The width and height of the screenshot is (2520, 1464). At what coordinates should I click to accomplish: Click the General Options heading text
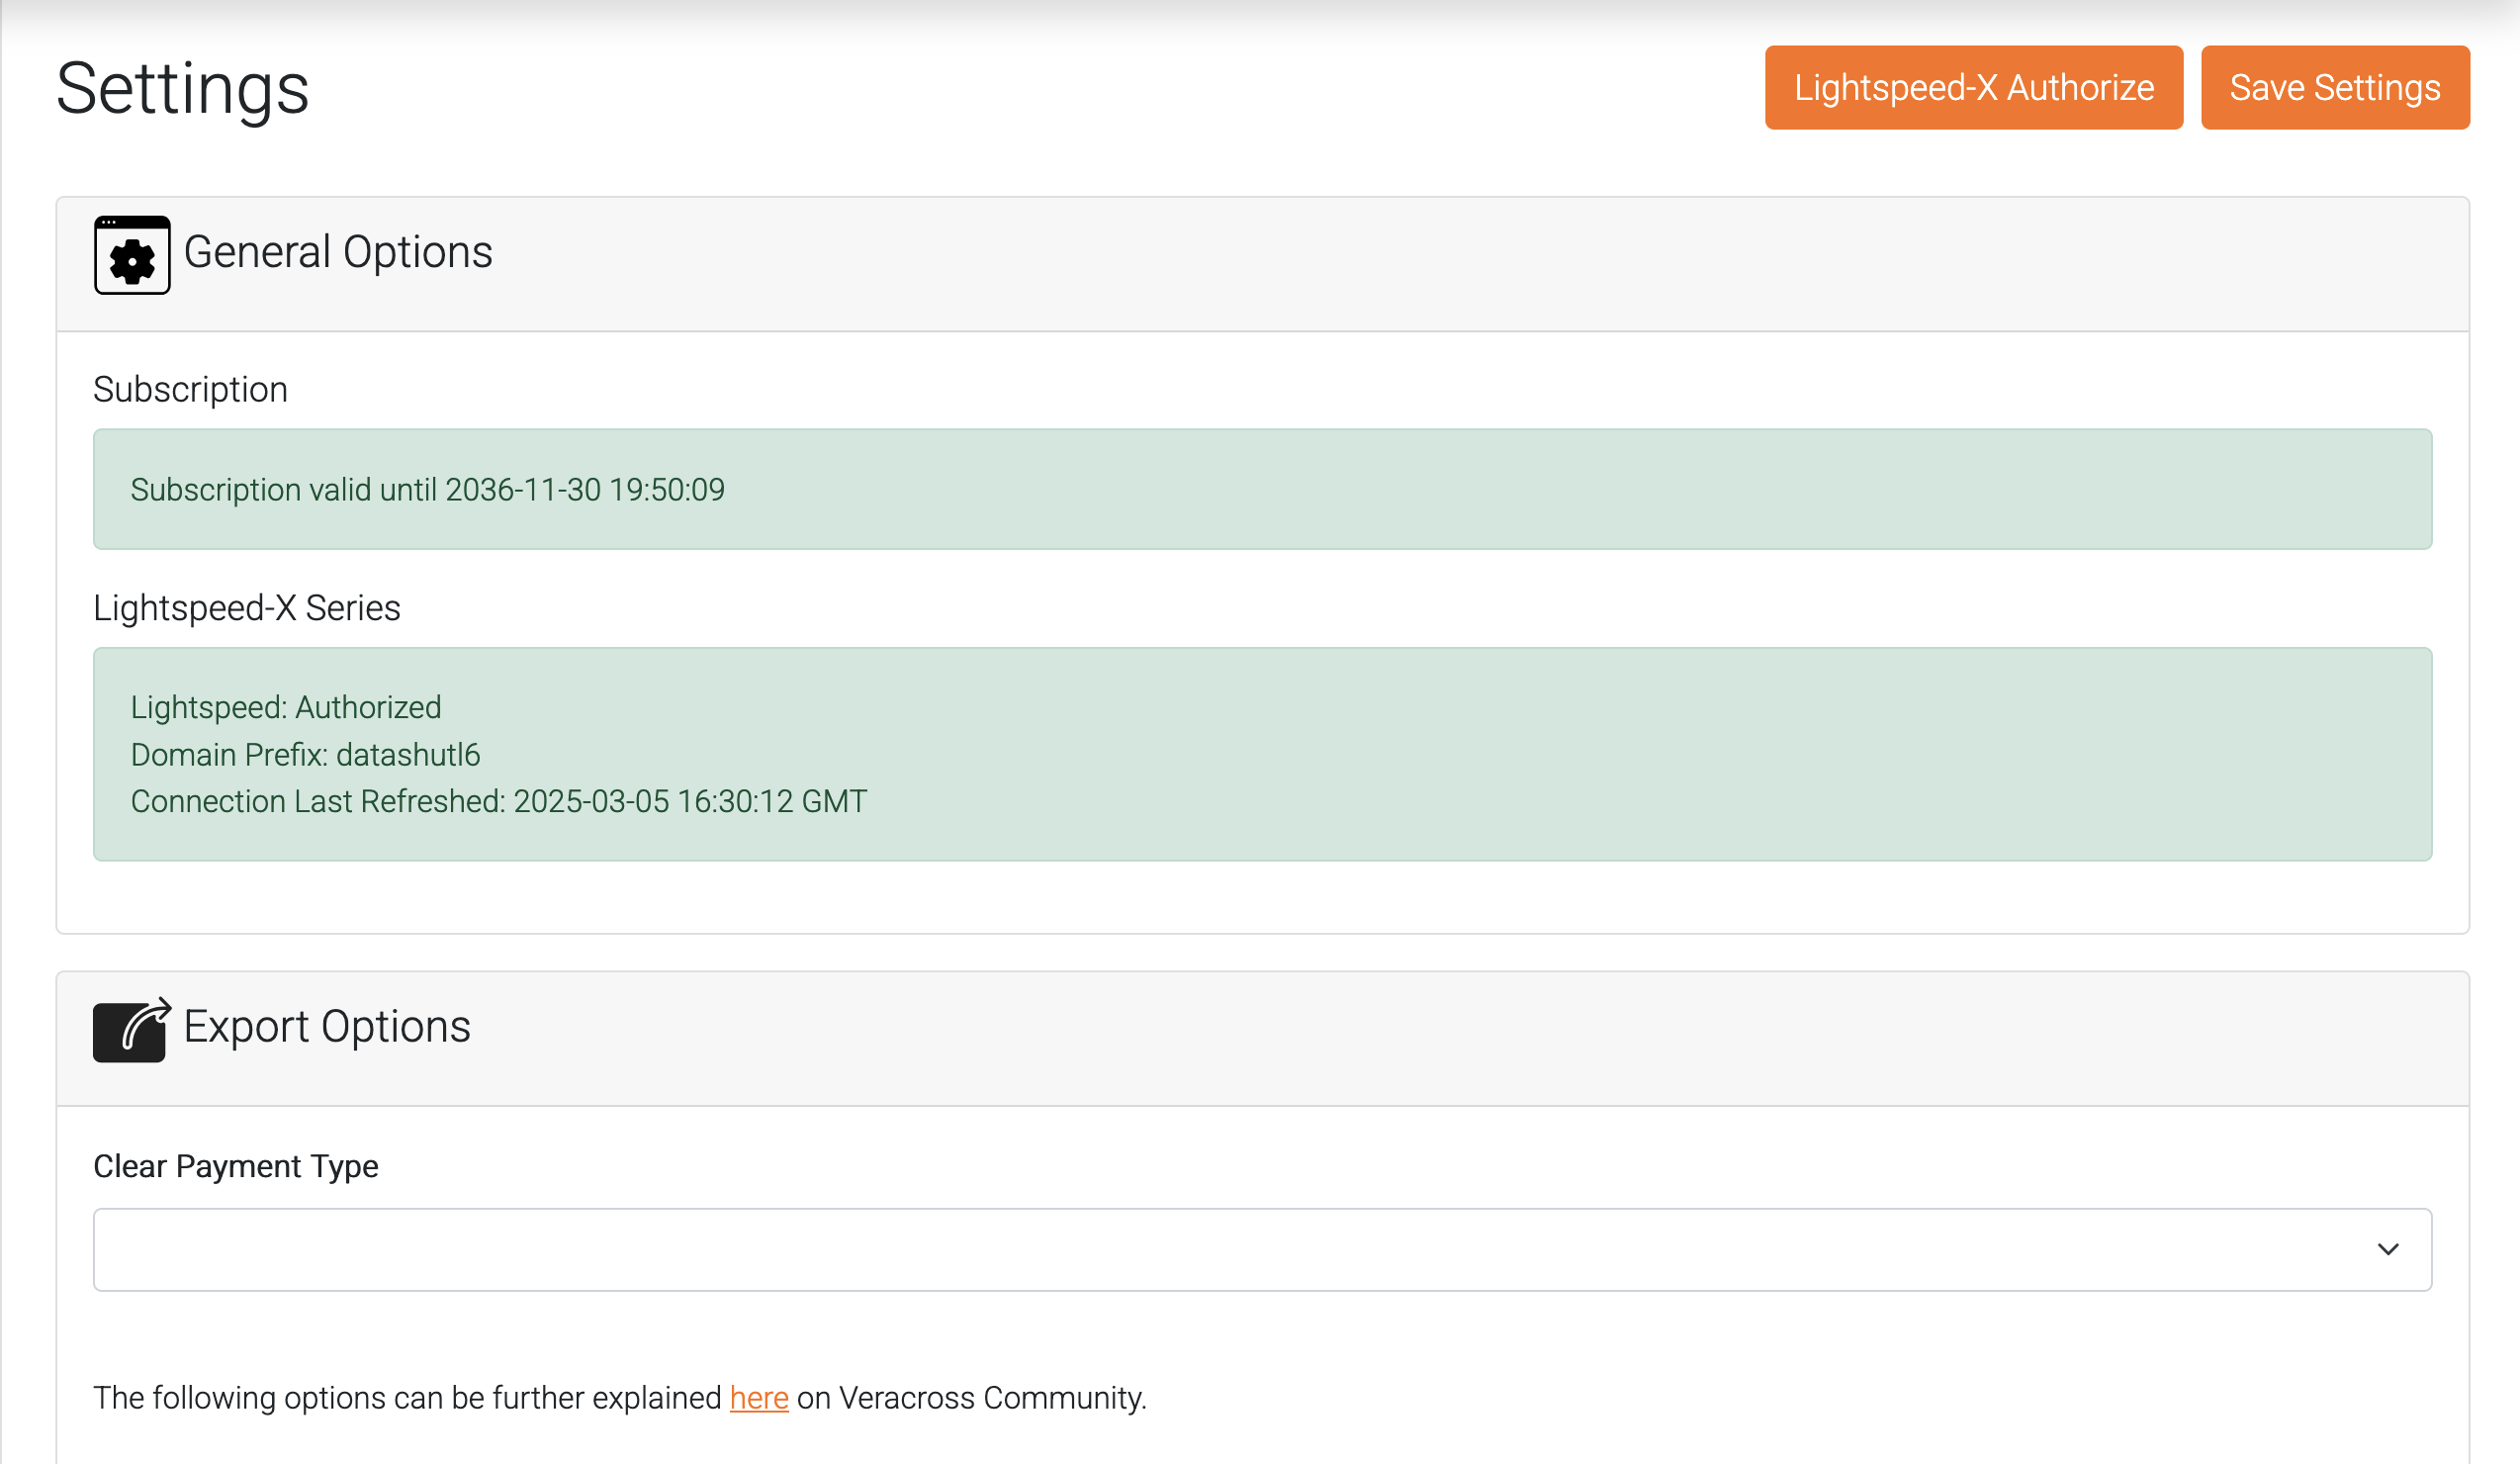click(338, 252)
